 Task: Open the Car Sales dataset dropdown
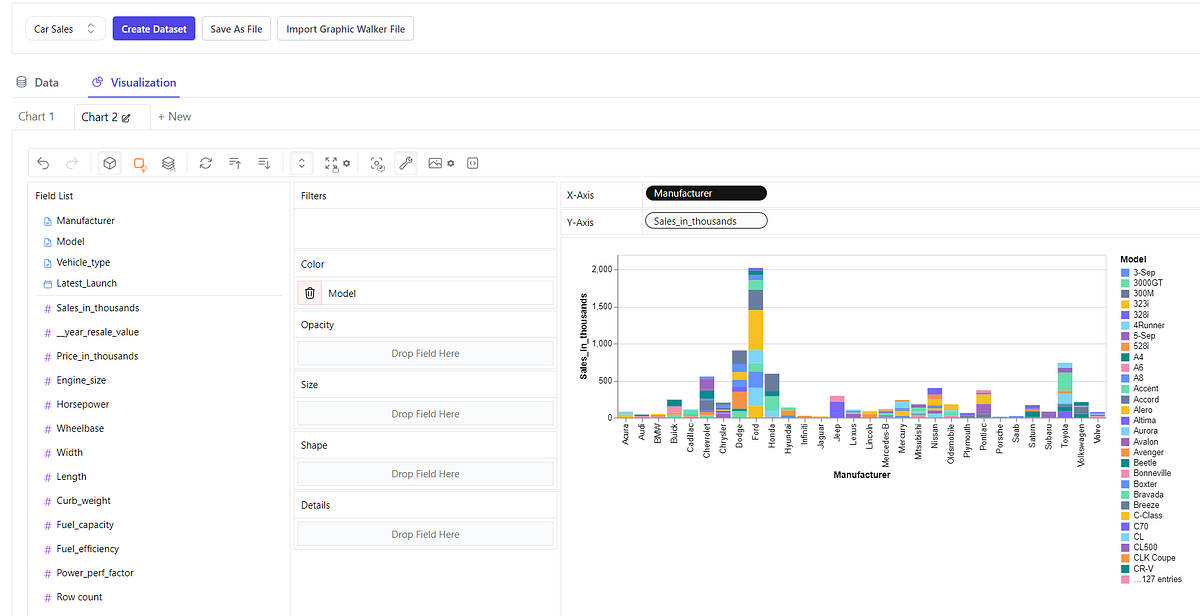coord(65,29)
